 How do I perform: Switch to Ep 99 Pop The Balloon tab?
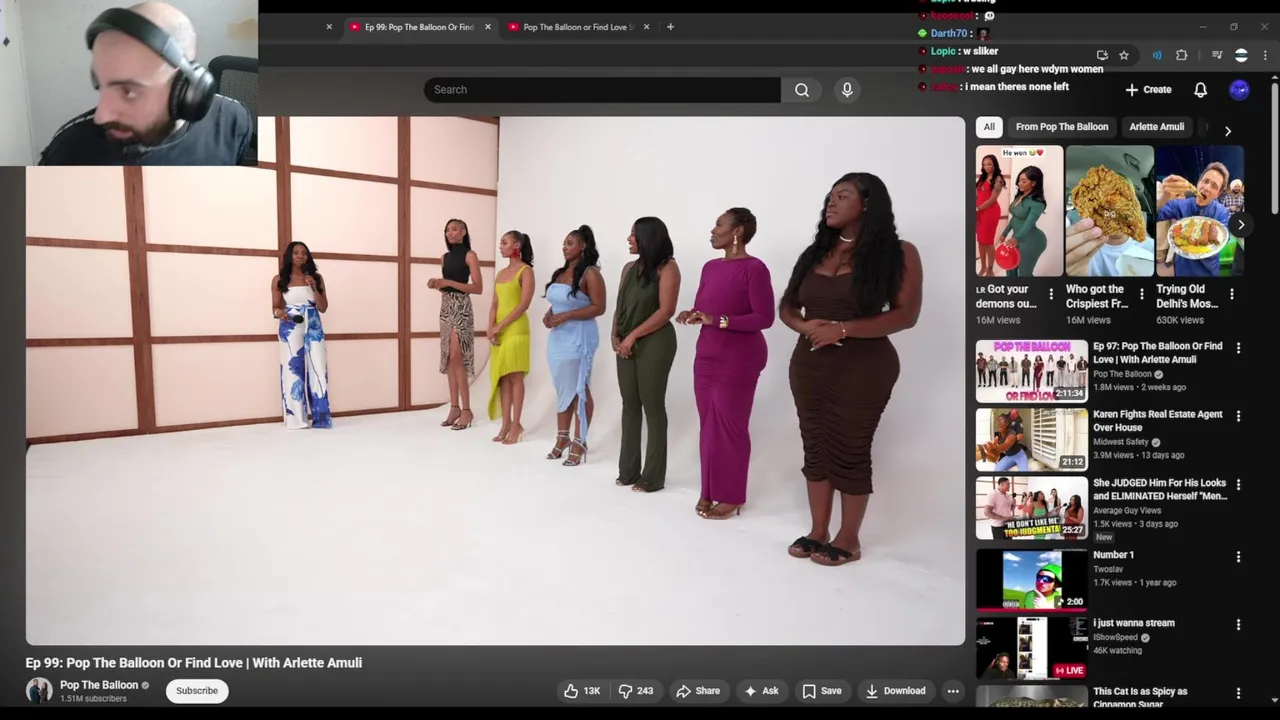pyautogui.click(x=419, y=27)
